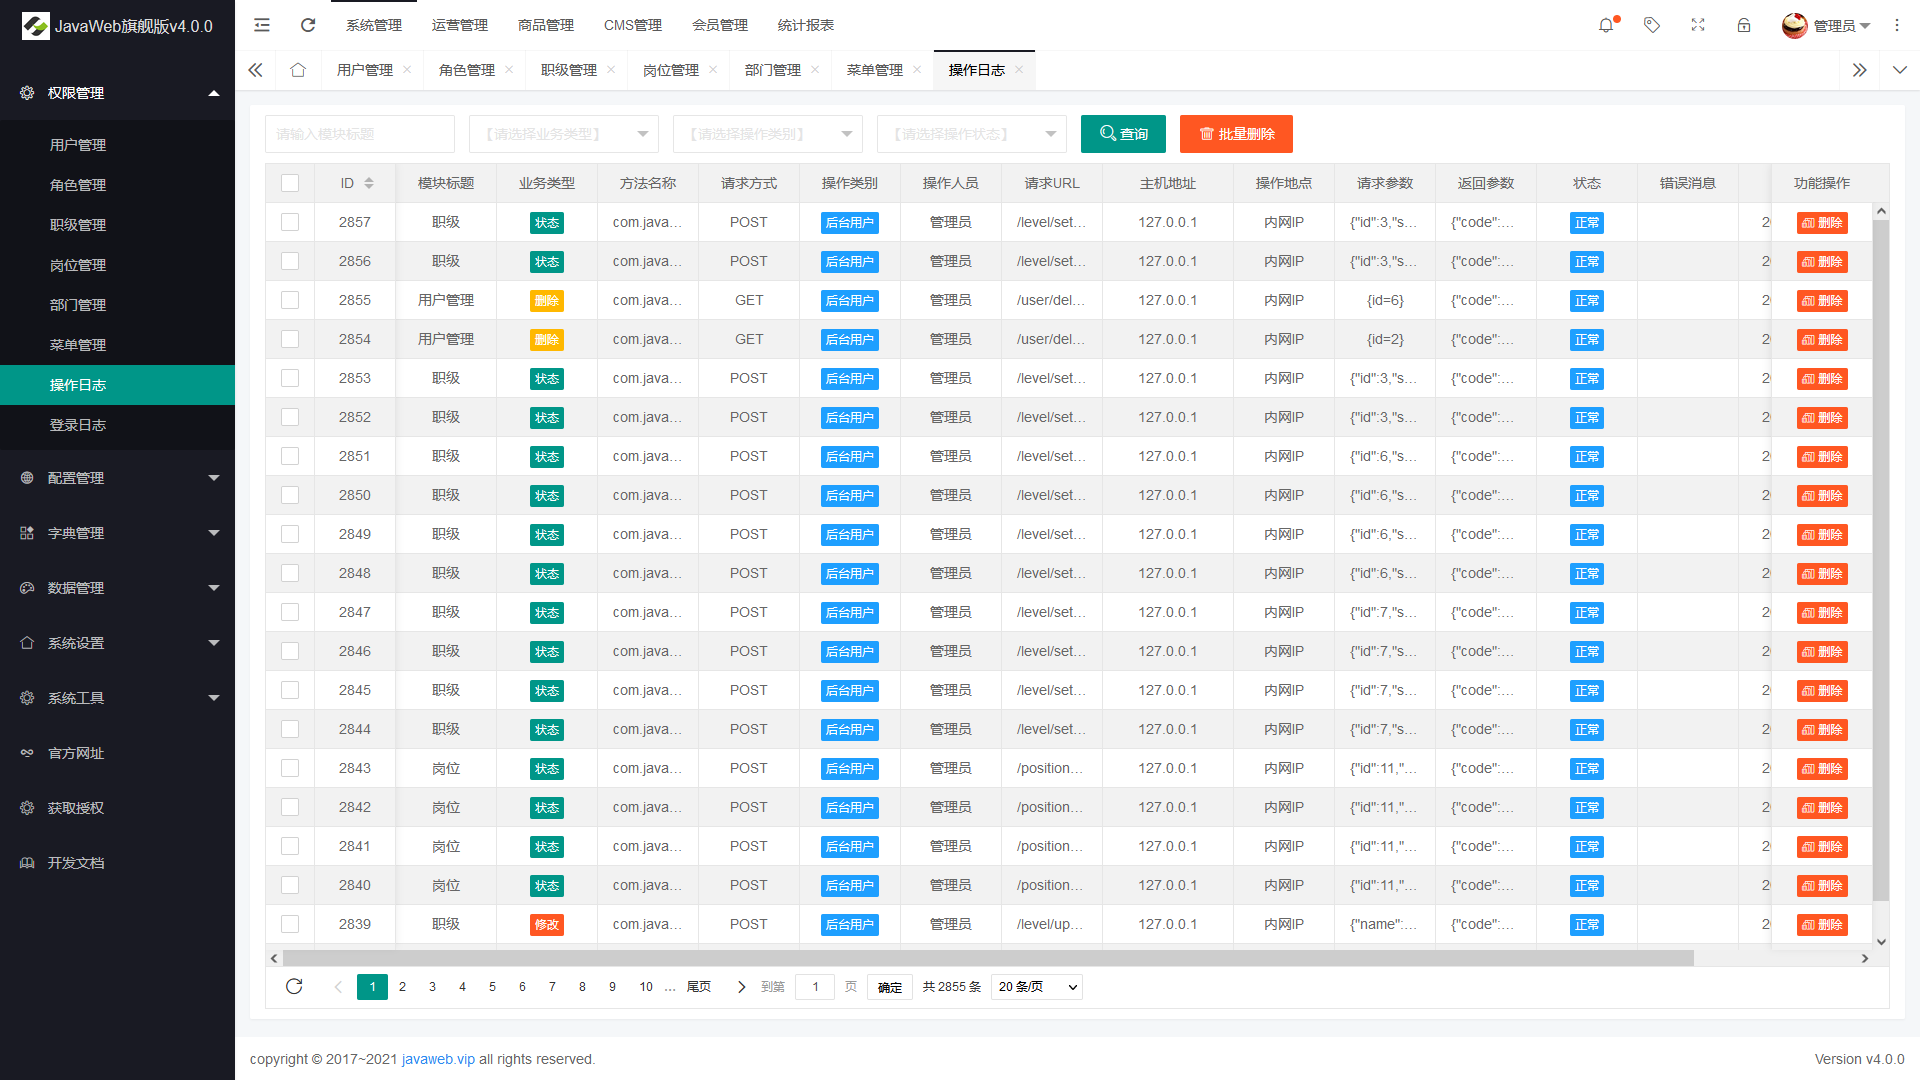
Task: Open the 运营管理 top menu
Action: click(460, 25)
